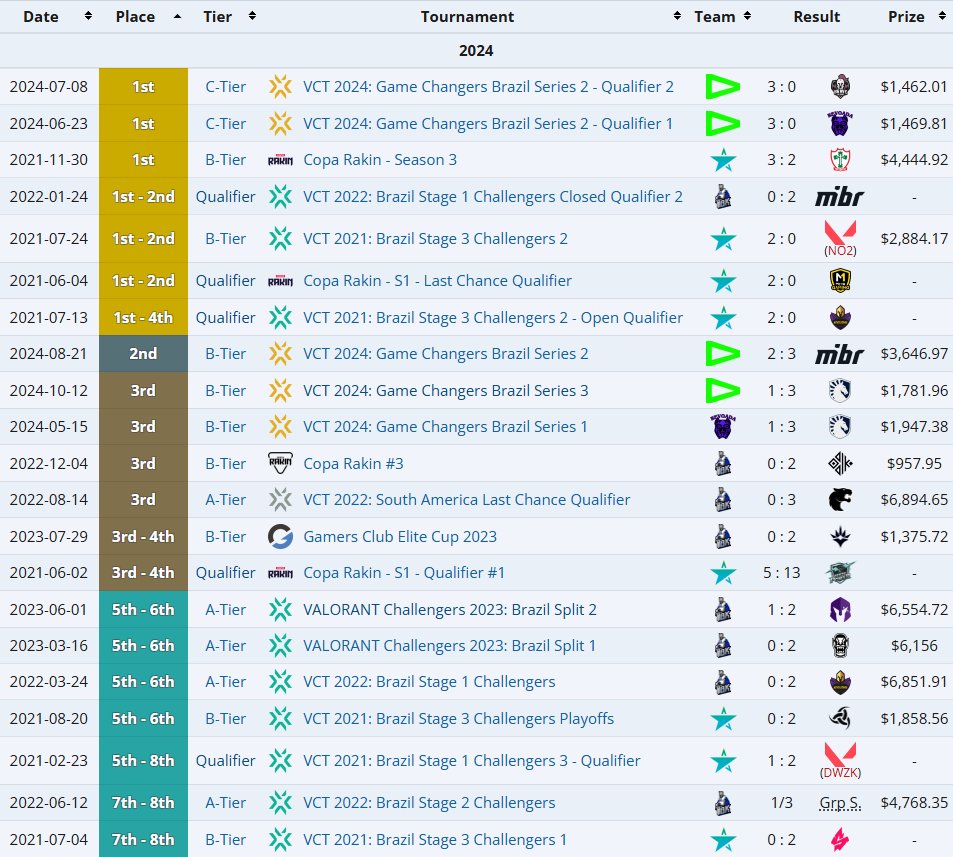Click the yellow M opponent logo in 2021-06-04 row

pyautogui.click(x=840, y=281)
